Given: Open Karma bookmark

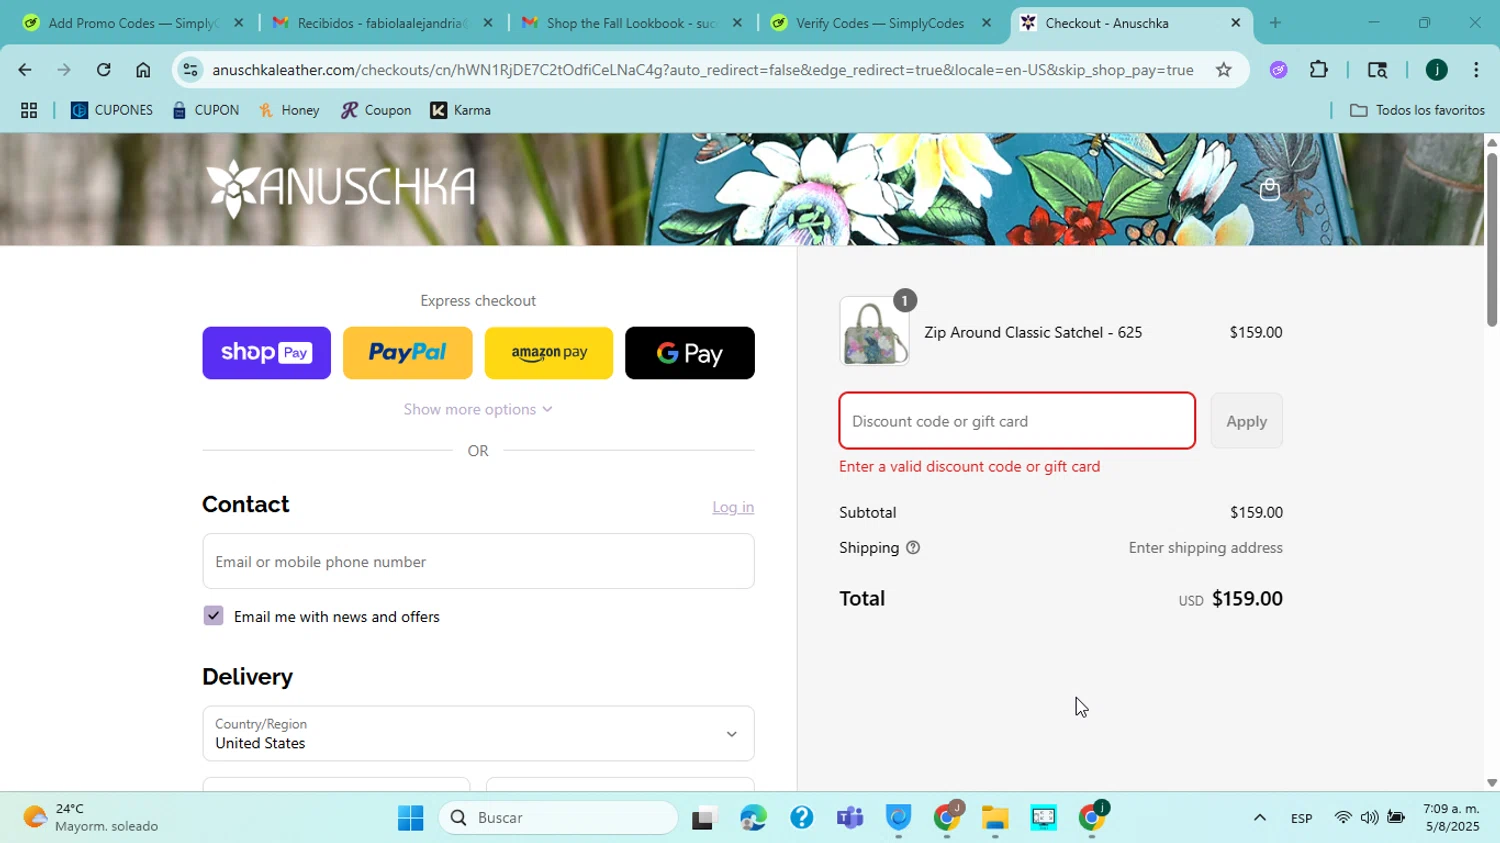Looking at the screenshot, I should [461, 110].
